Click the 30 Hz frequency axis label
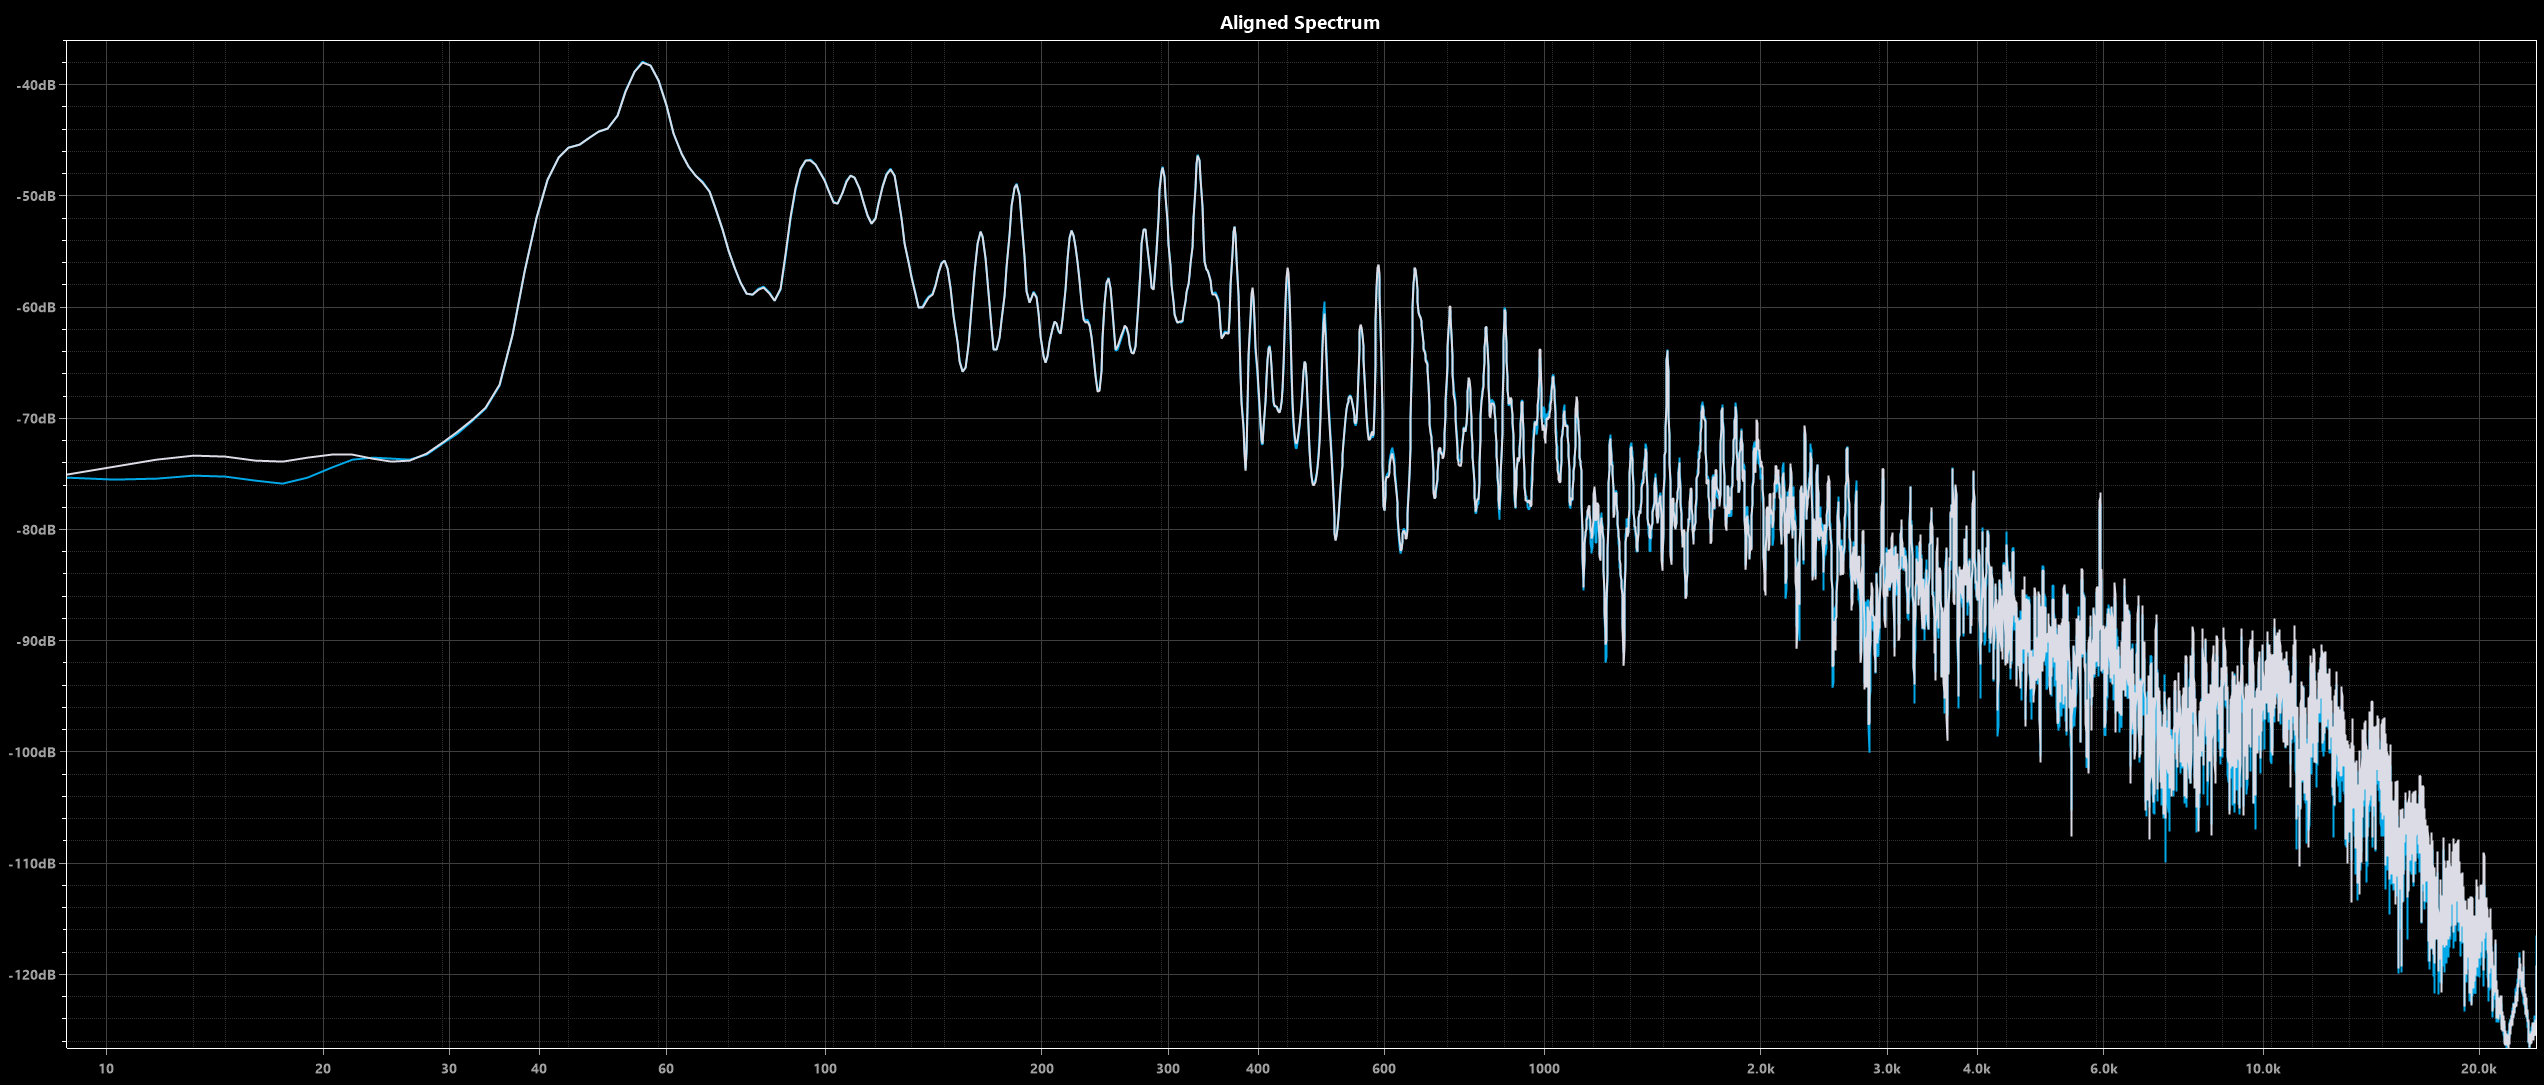2544x1085 pixels. (x=449, y=1068)
